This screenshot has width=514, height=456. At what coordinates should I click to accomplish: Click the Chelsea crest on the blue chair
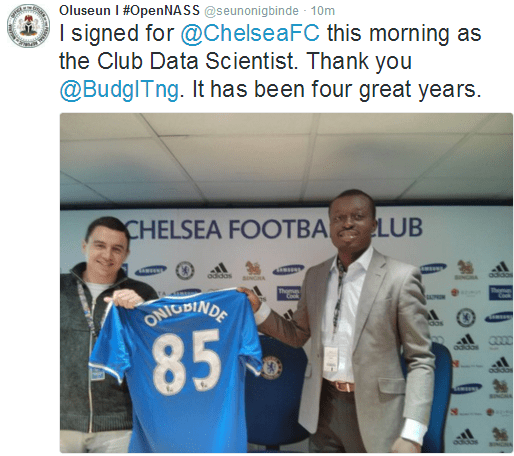pyautogui.click(x=271, y=368)
